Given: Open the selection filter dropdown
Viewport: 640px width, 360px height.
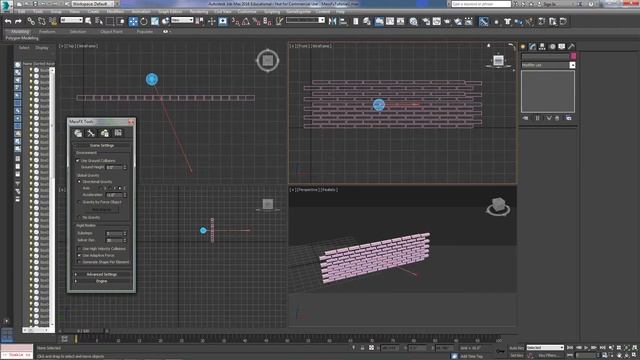Looking at the screenshot, I should point(71,20).
